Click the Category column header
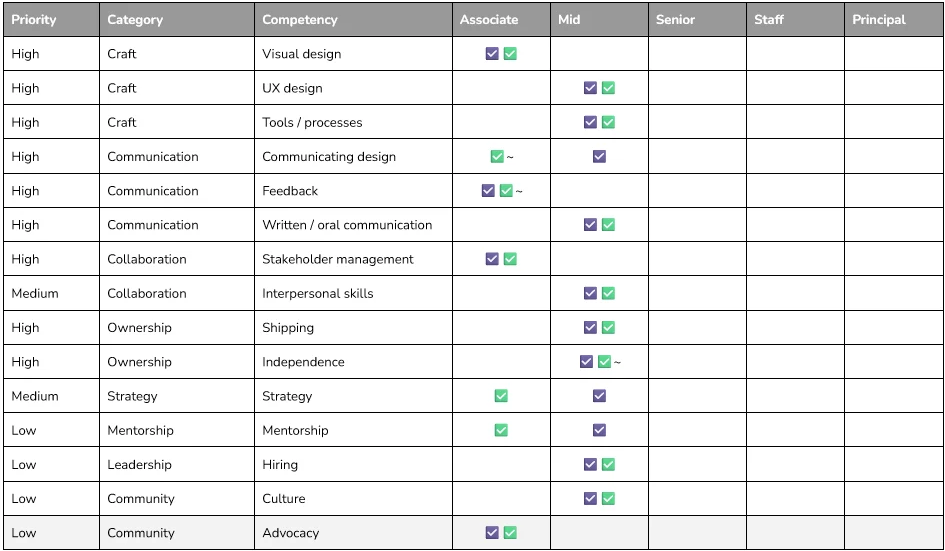This screenshot has width=945, height=551. [136, 19]
